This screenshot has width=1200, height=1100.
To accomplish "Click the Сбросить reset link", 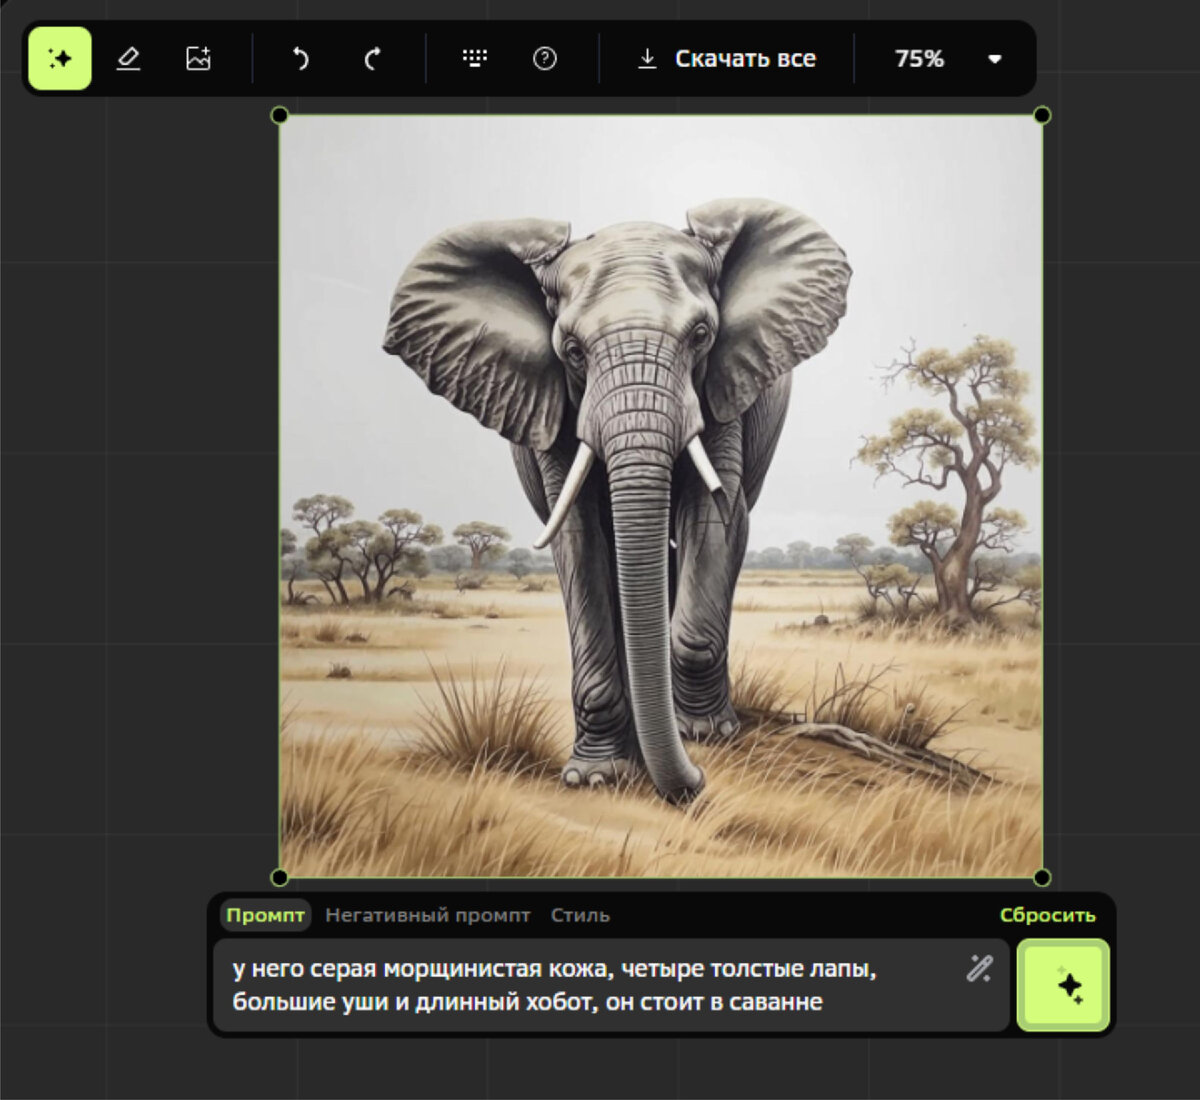I will [1047, 915].
